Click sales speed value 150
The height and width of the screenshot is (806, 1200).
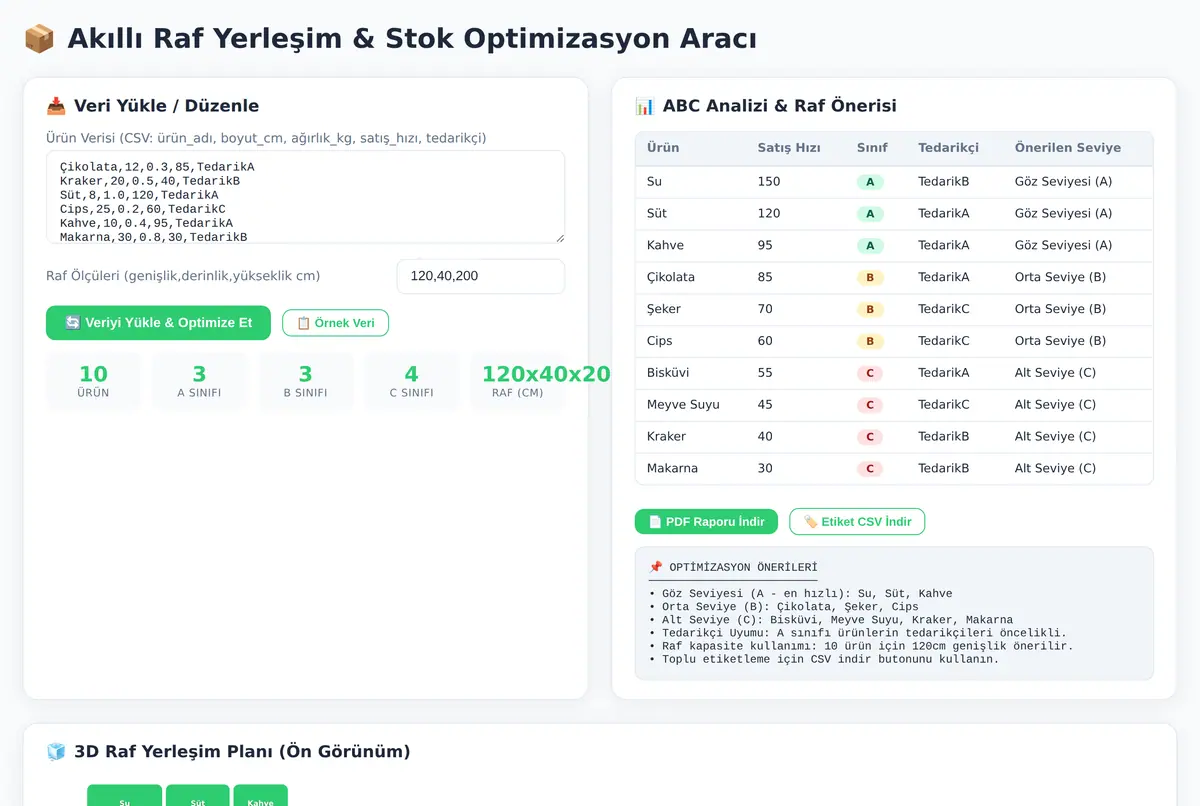pyautogui.click(x=769, y=182)
